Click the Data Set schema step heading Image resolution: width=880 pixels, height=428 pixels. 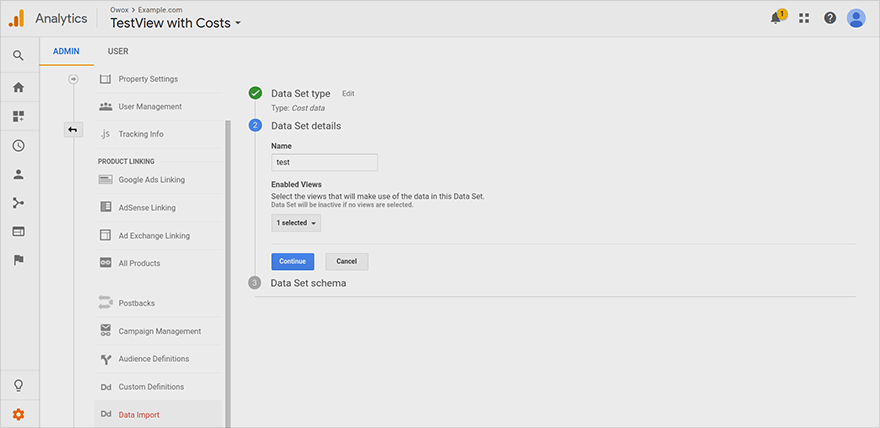pyautogui.click(x=308, y=283)
